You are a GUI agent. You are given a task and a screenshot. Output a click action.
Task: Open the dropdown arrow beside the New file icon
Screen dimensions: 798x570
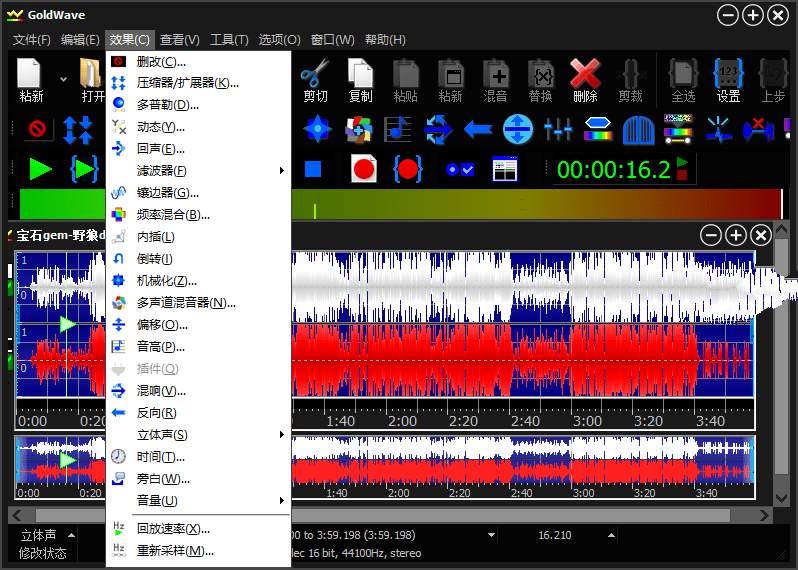63,79
